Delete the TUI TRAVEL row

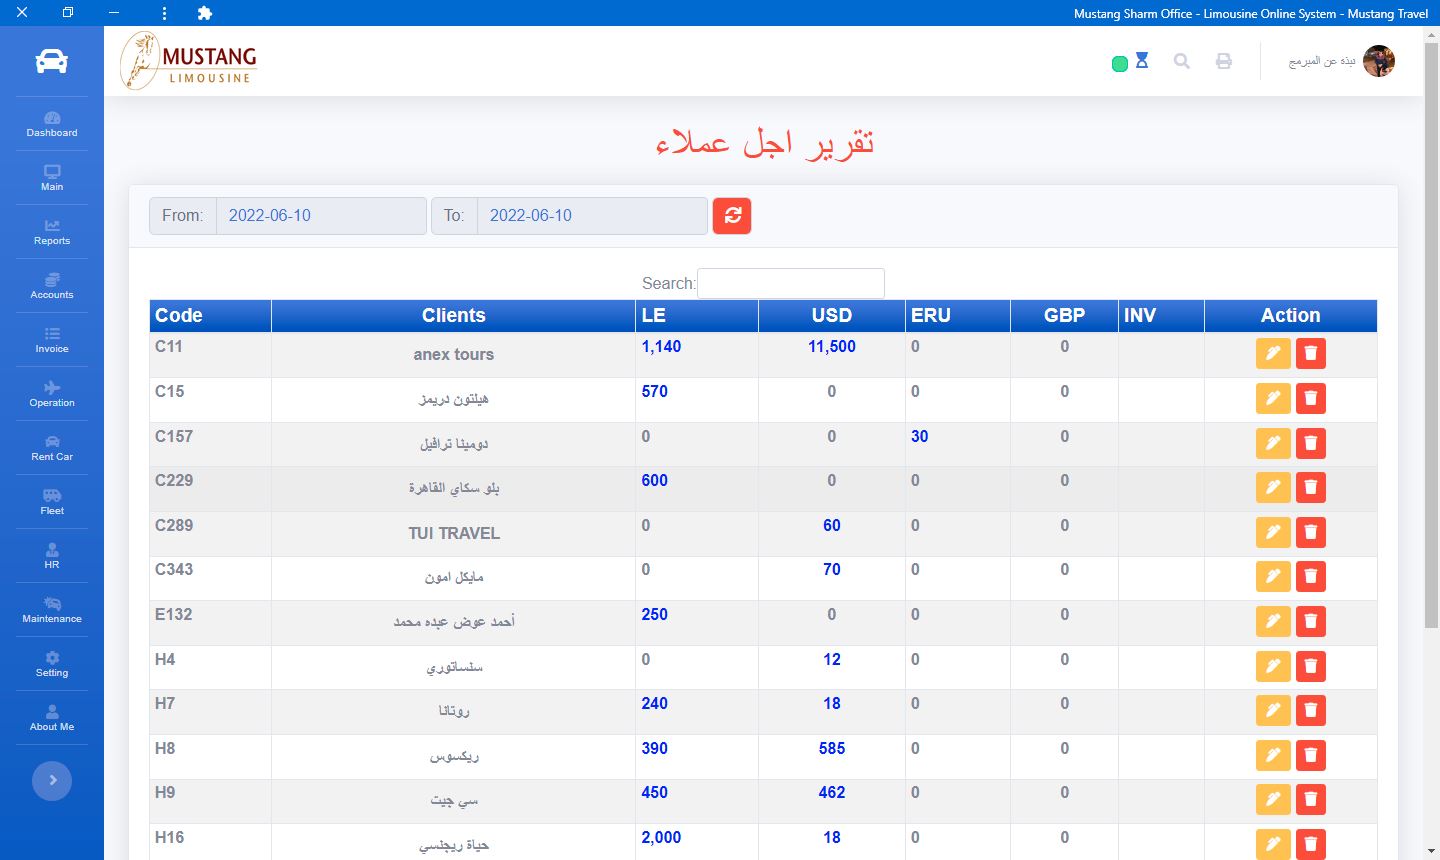pos(1310,532)
